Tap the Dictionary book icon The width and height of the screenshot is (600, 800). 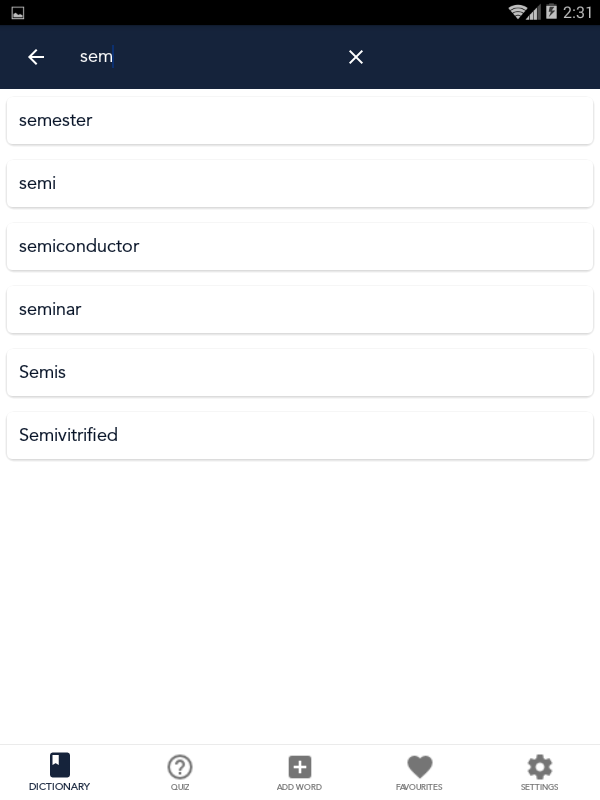pos(60,766)
